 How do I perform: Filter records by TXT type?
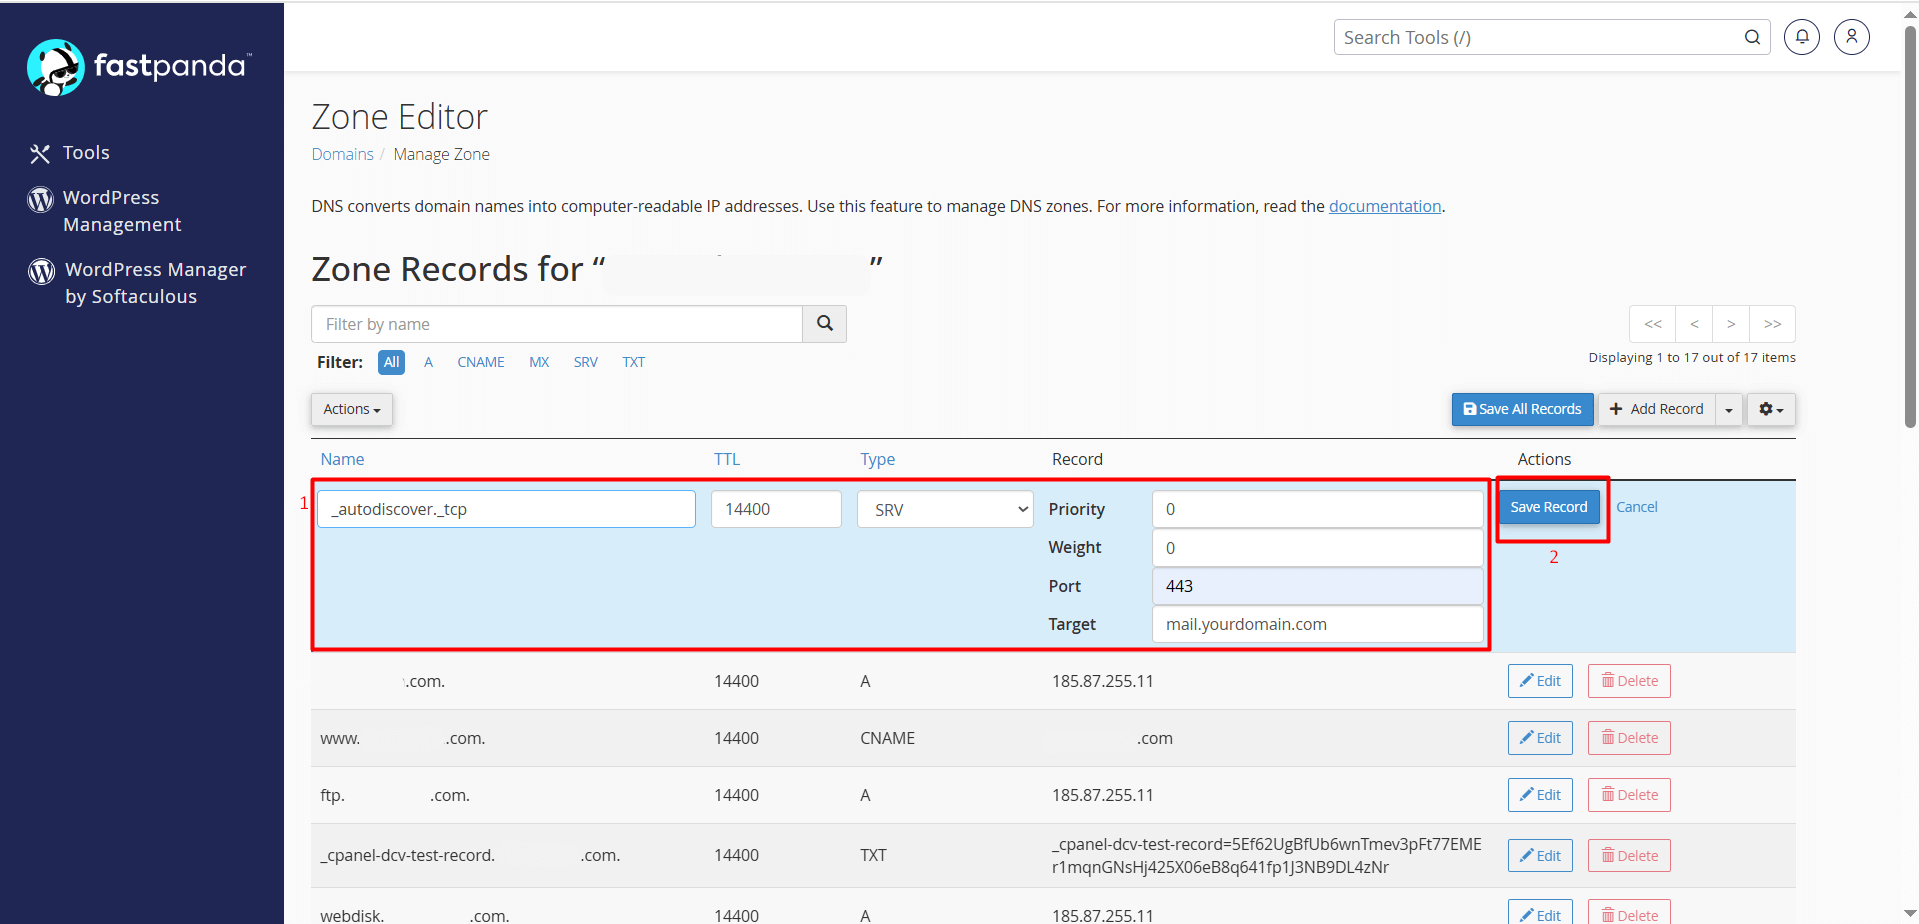(634, 362)
